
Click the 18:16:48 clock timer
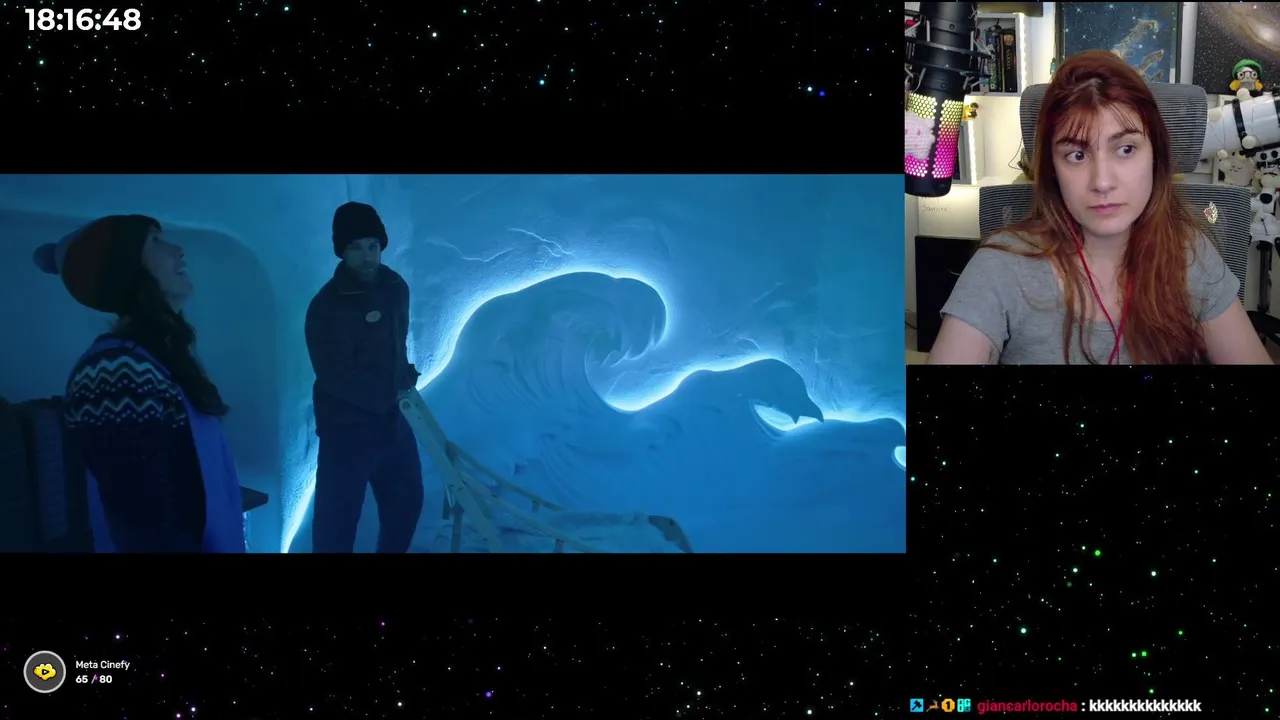83,20
